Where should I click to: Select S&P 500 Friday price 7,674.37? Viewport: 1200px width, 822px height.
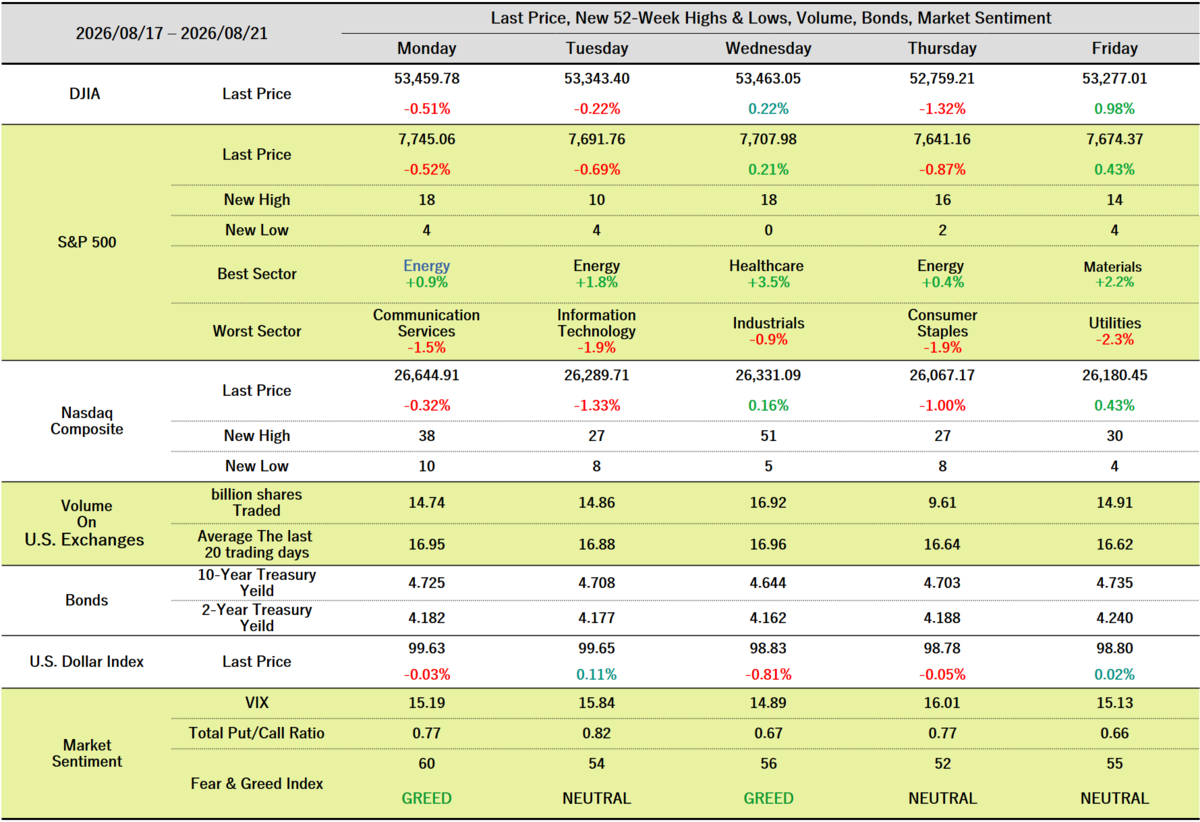click(x=1115, y=138)
